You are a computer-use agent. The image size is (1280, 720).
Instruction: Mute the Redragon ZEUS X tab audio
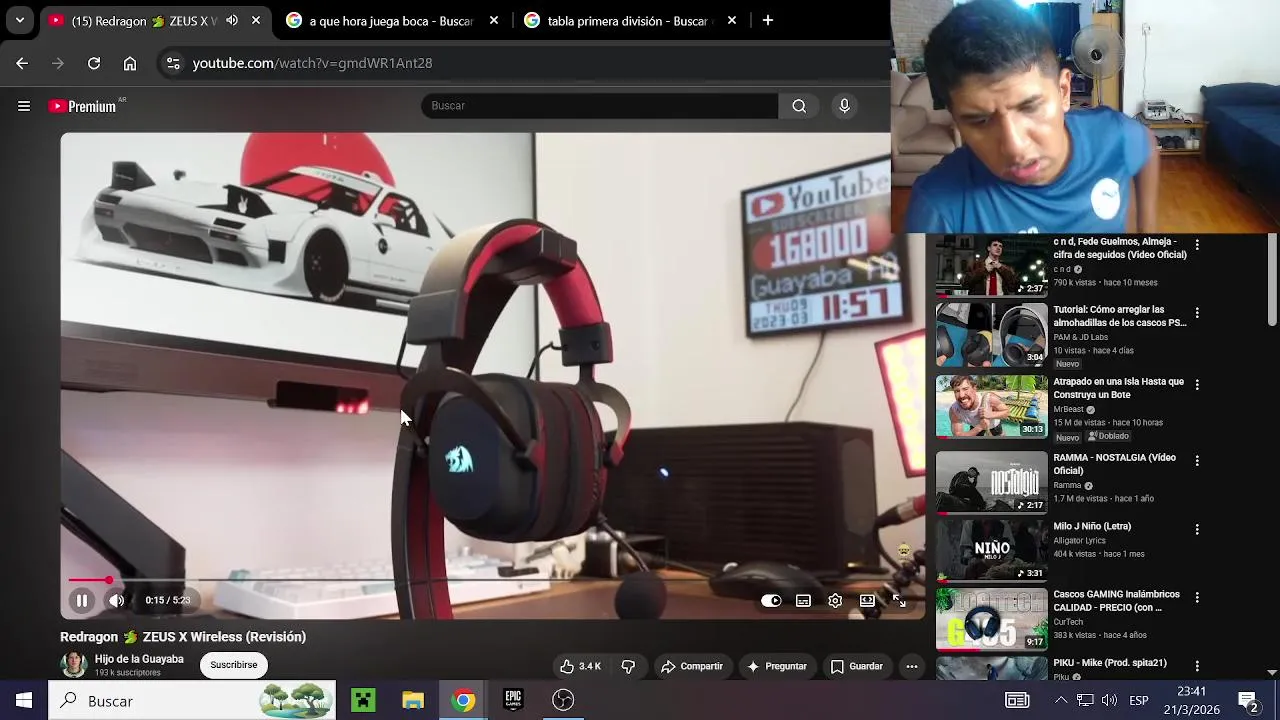(232, 20)
